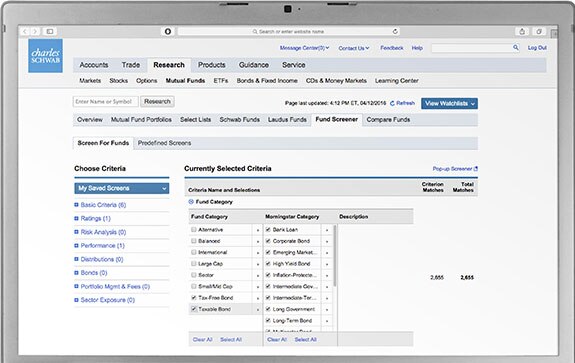
Task: Click arrow next to Taxable Bond category
Action: [257, 309]
